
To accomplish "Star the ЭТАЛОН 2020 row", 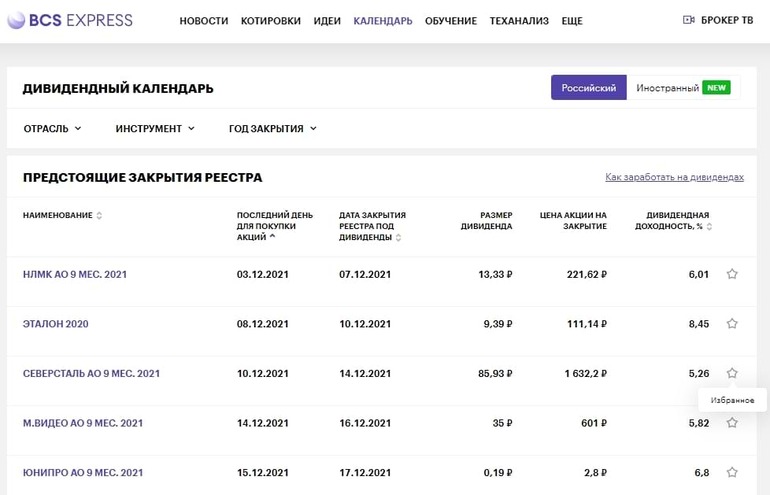I will (732, 324).
